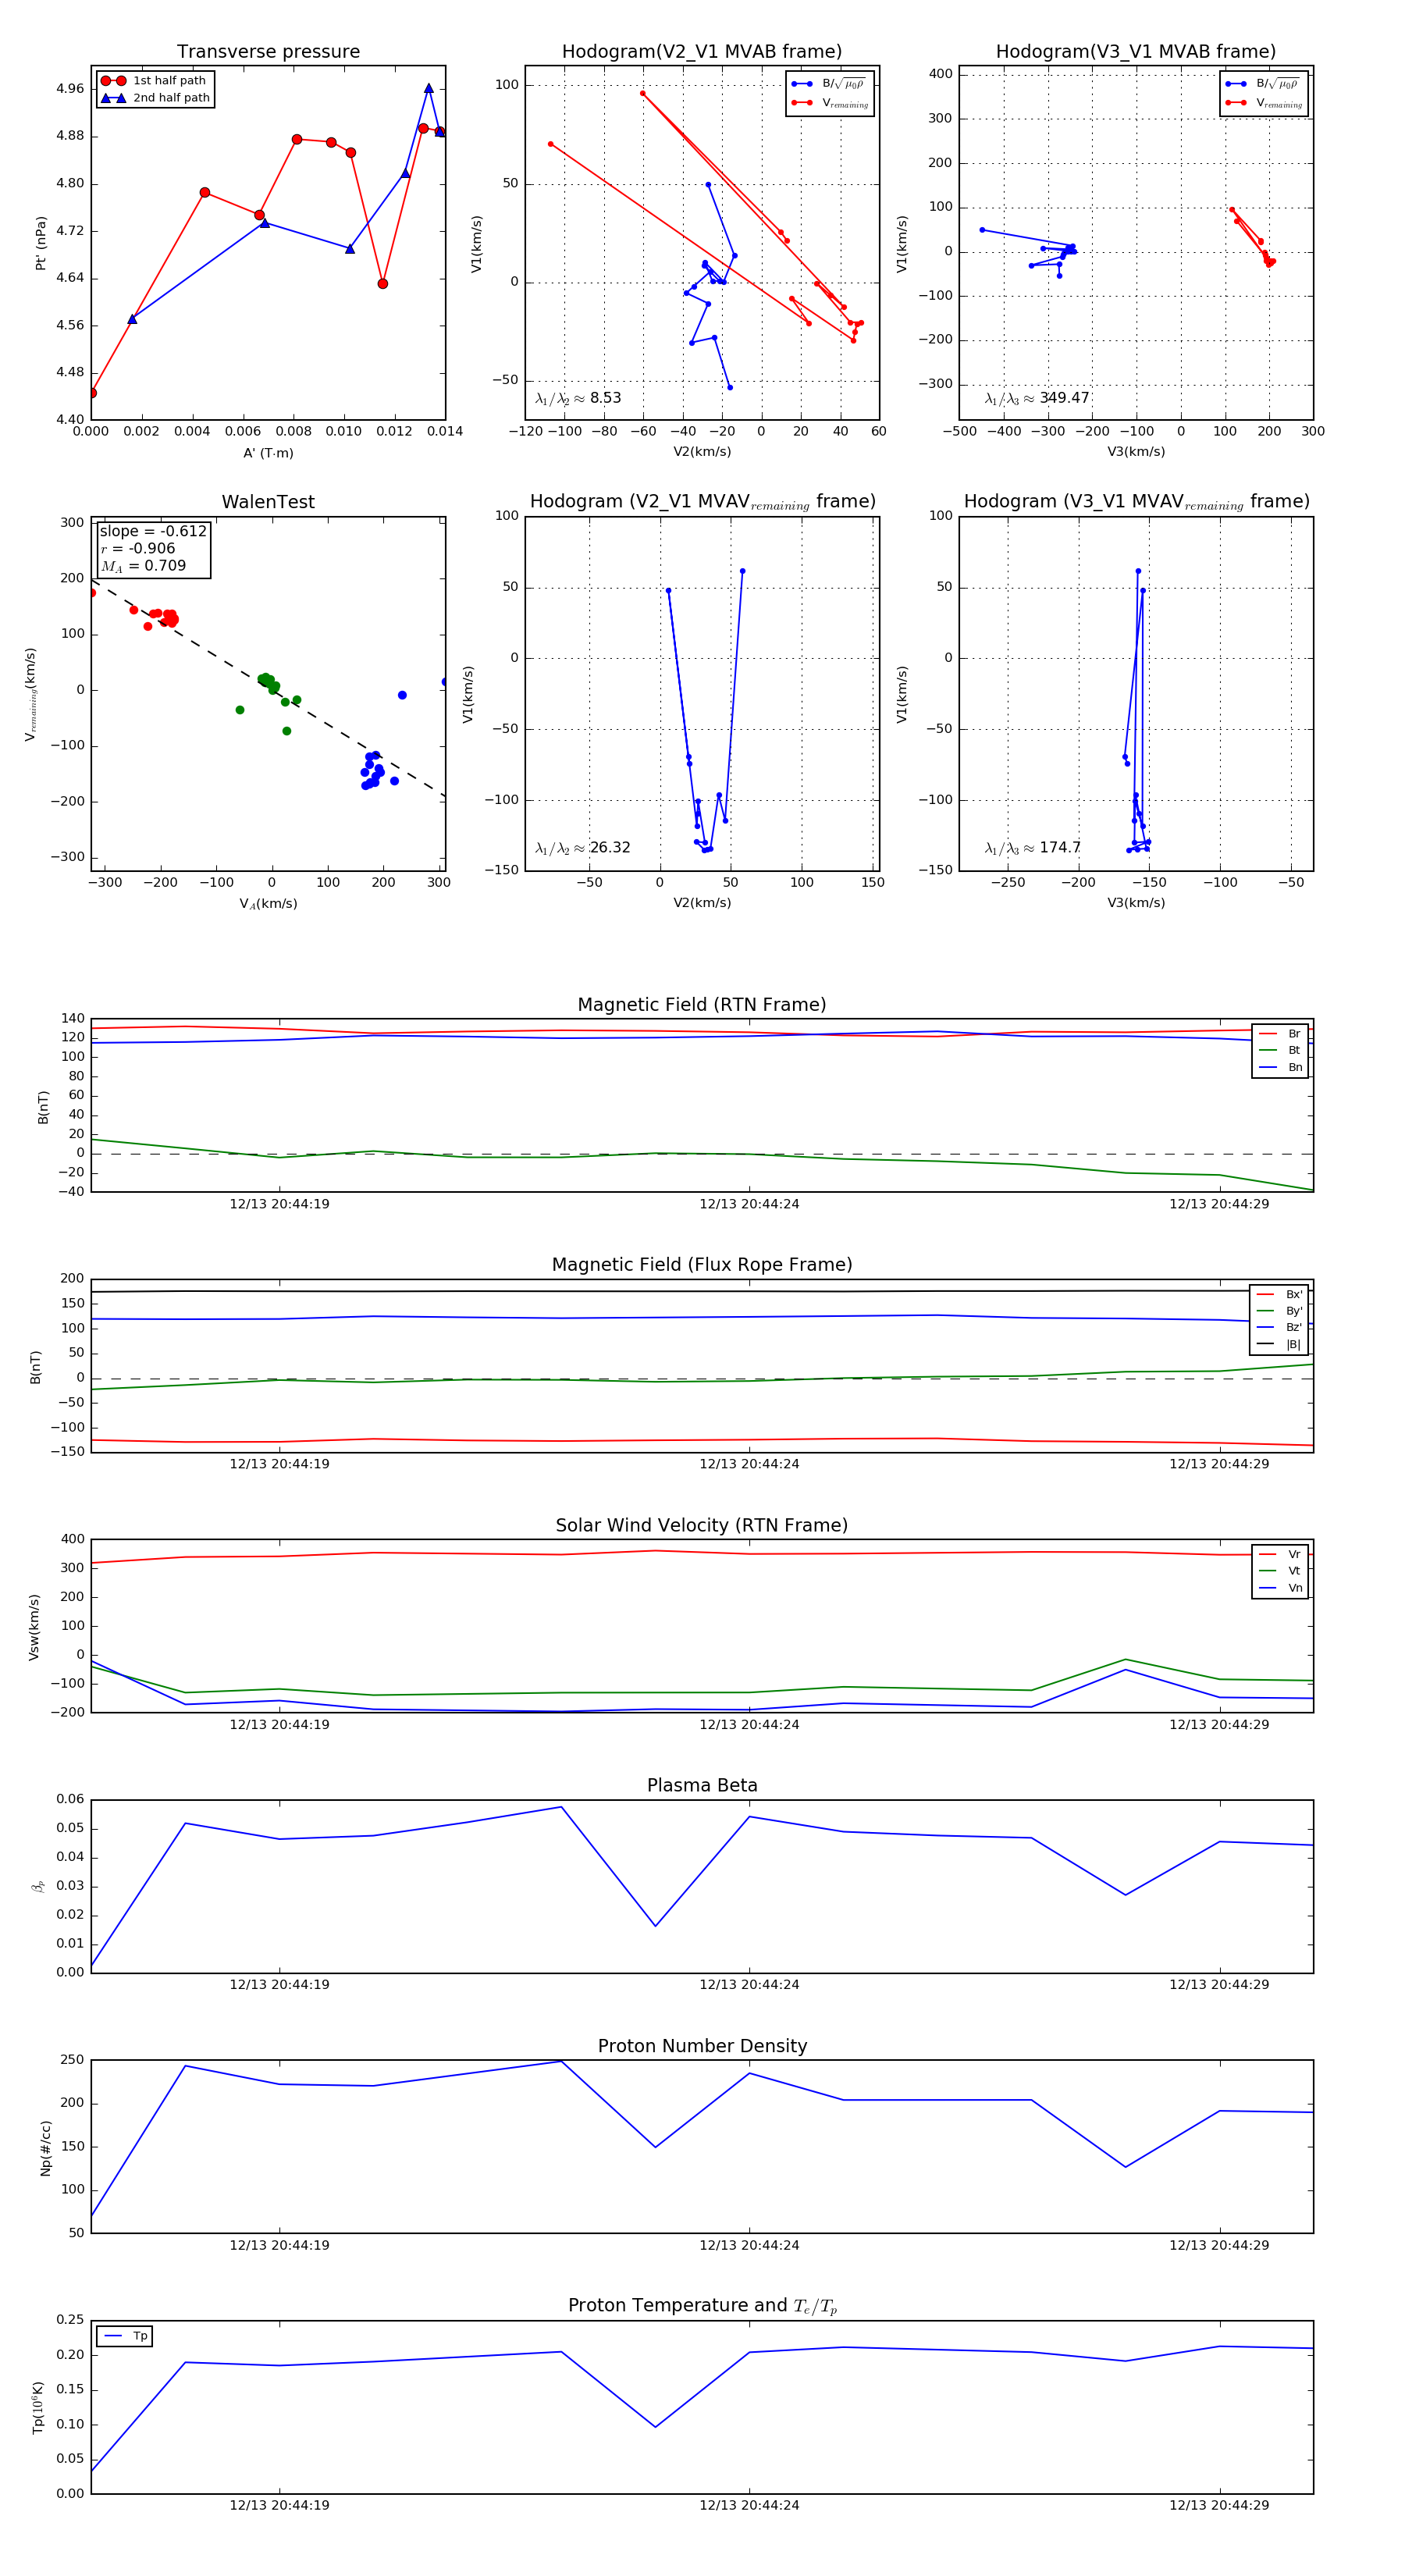Click the 'M_A = 0.709' annotation
The width and height of the screenshot is (1405, 2576).
(143, 566)
